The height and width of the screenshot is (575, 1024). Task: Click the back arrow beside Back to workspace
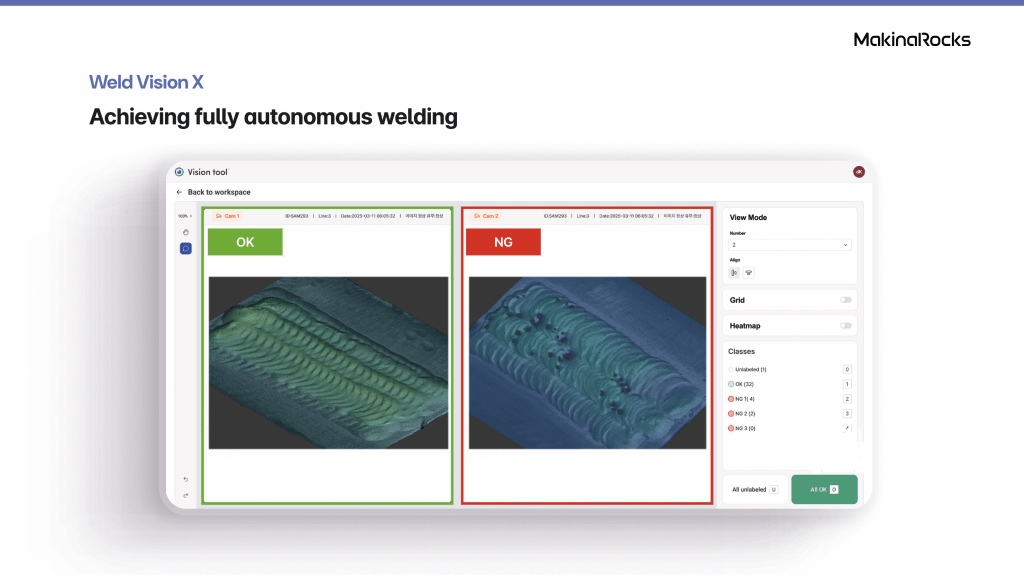click(179, 192)
